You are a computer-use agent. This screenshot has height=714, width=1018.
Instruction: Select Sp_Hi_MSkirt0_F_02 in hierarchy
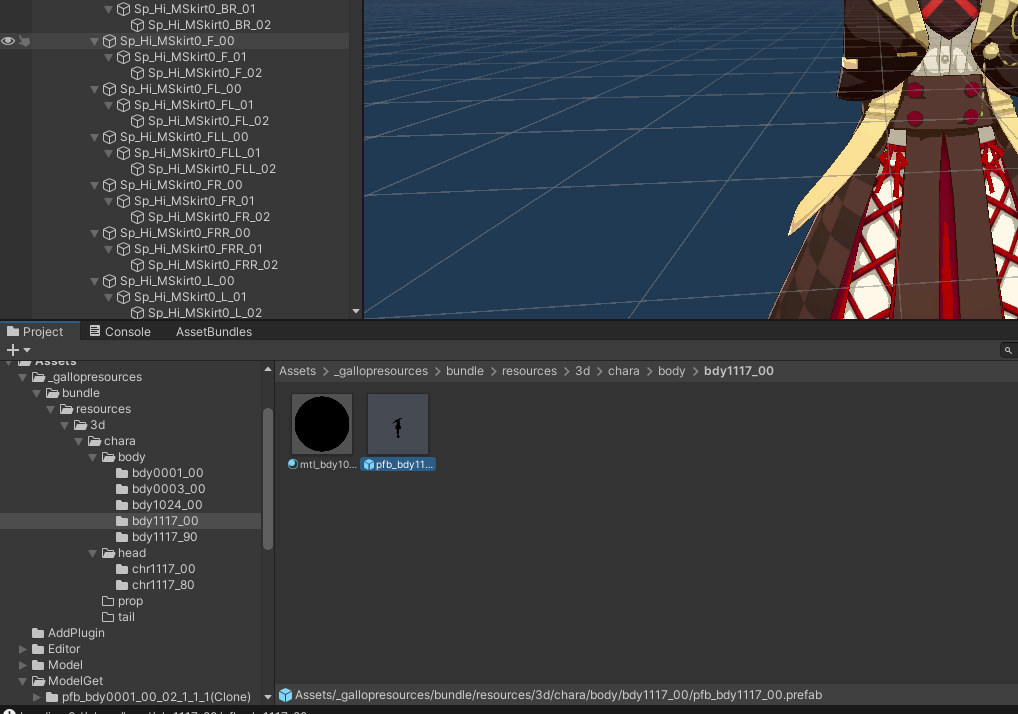[x=205, y=73]
